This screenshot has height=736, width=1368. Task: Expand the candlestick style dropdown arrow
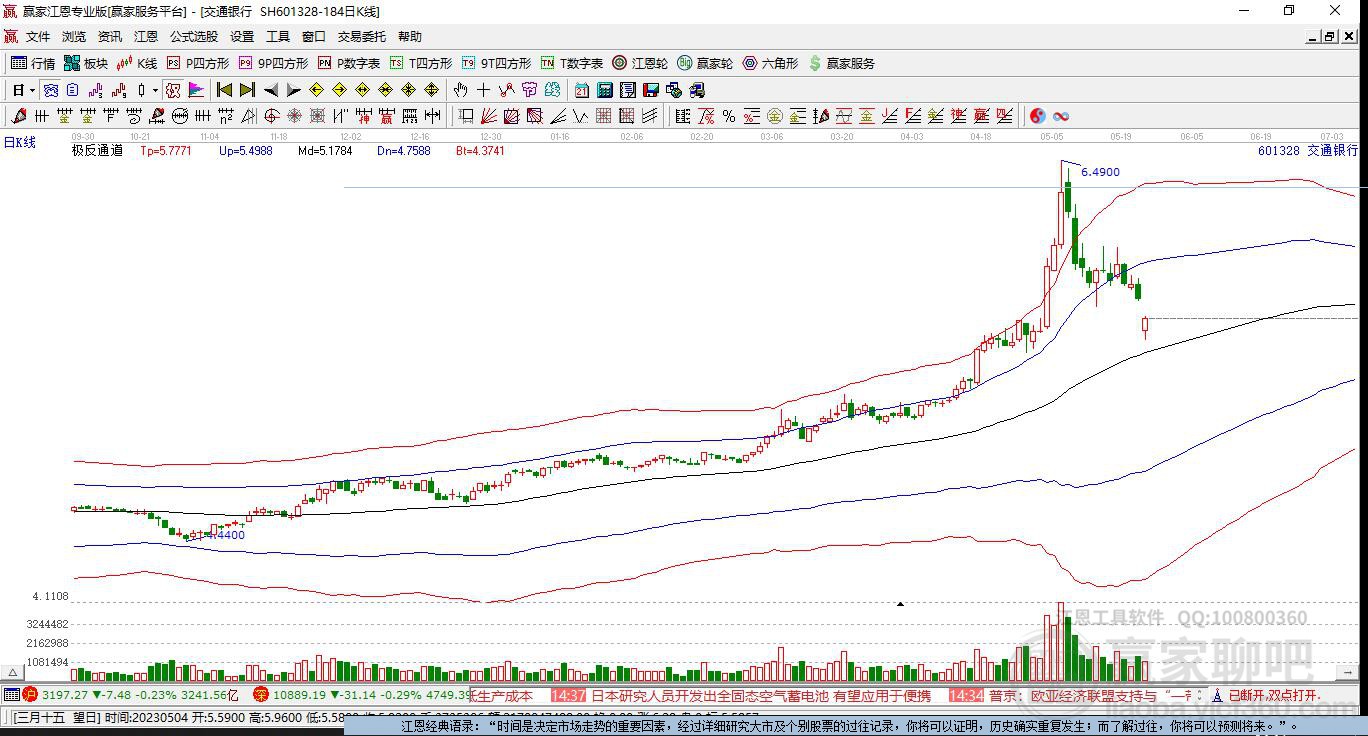(155, 90)
